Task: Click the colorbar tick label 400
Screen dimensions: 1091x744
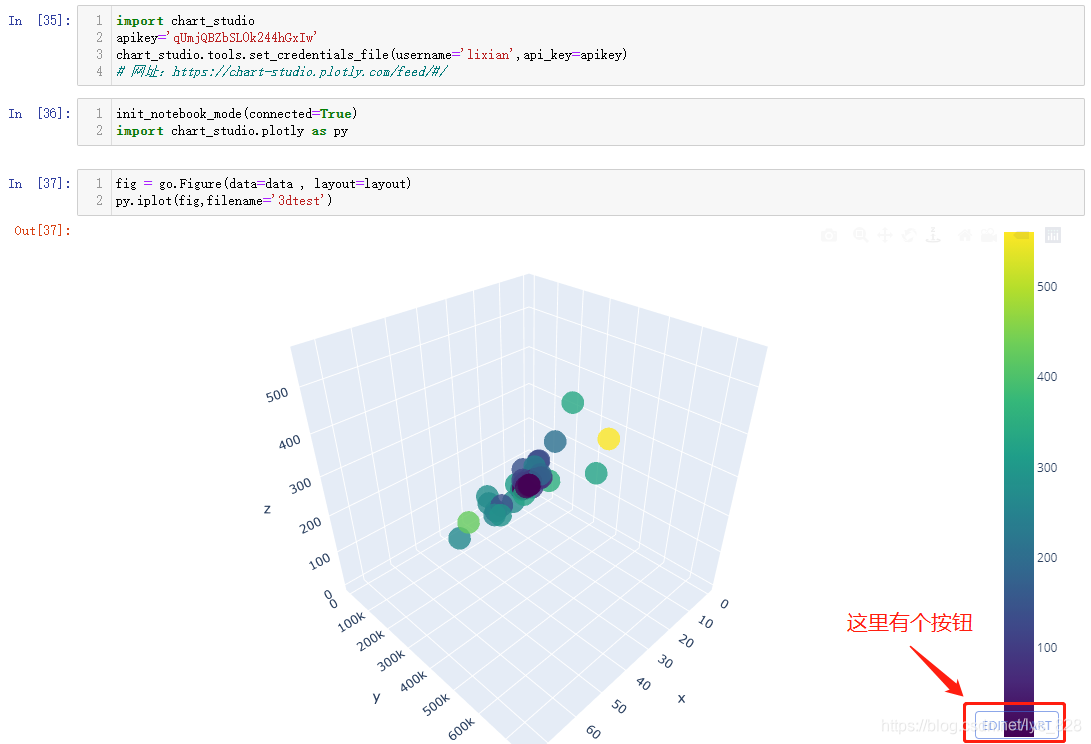Action: point(1046,377)
